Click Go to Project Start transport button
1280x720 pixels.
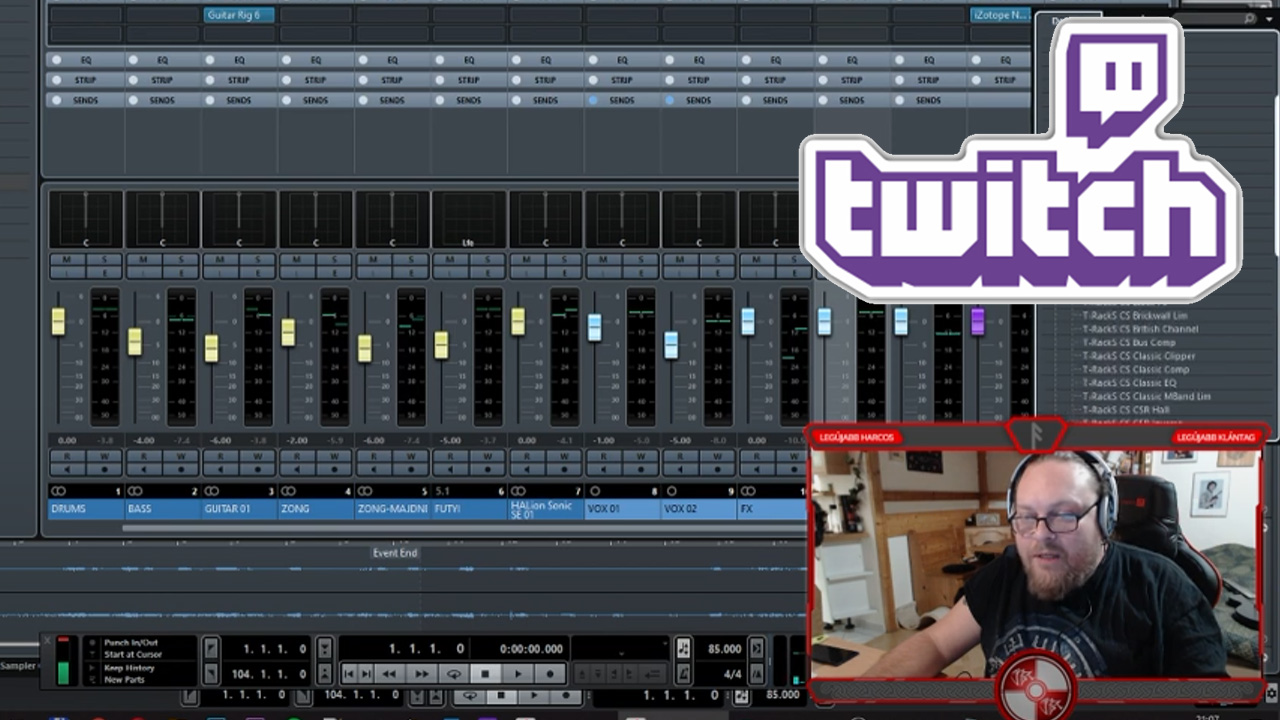[348, 674]
